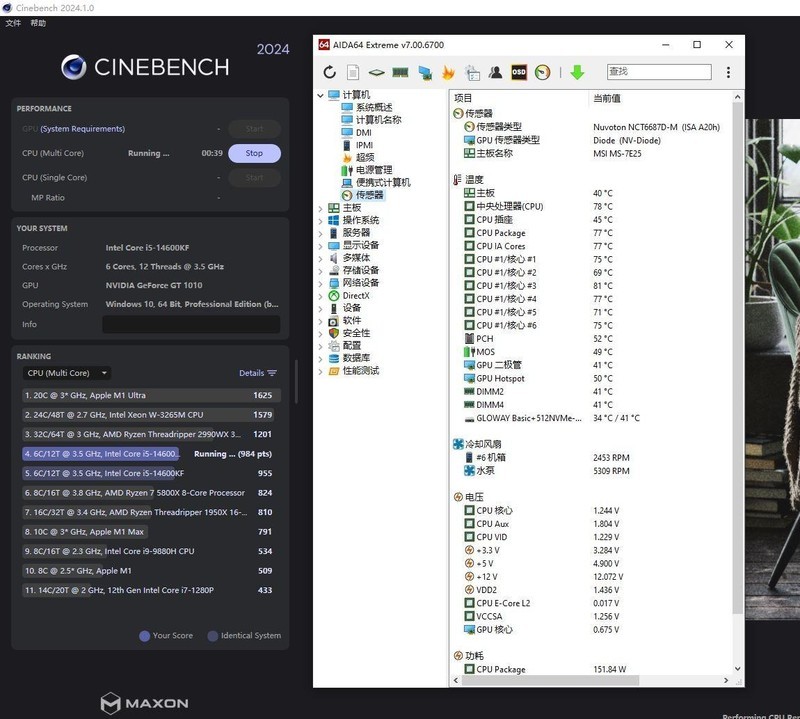Click the user silhouette toolbar icon
Viewport: 800px width, 719px height.
[495, 72]
